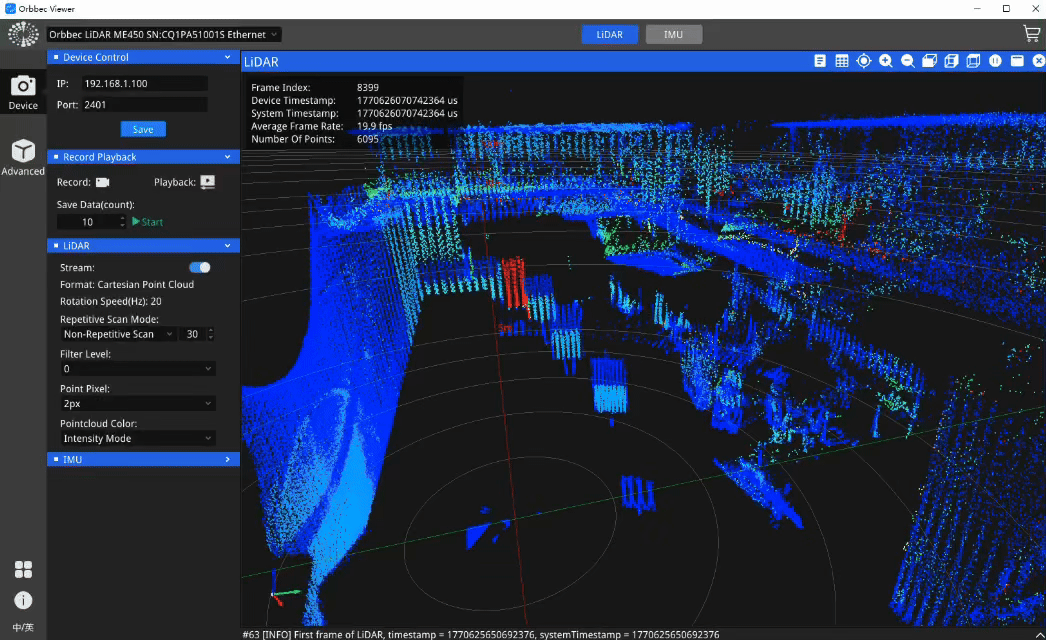Open the Pointcloud Color Intensity Mode dropdown

pos(137,438)
